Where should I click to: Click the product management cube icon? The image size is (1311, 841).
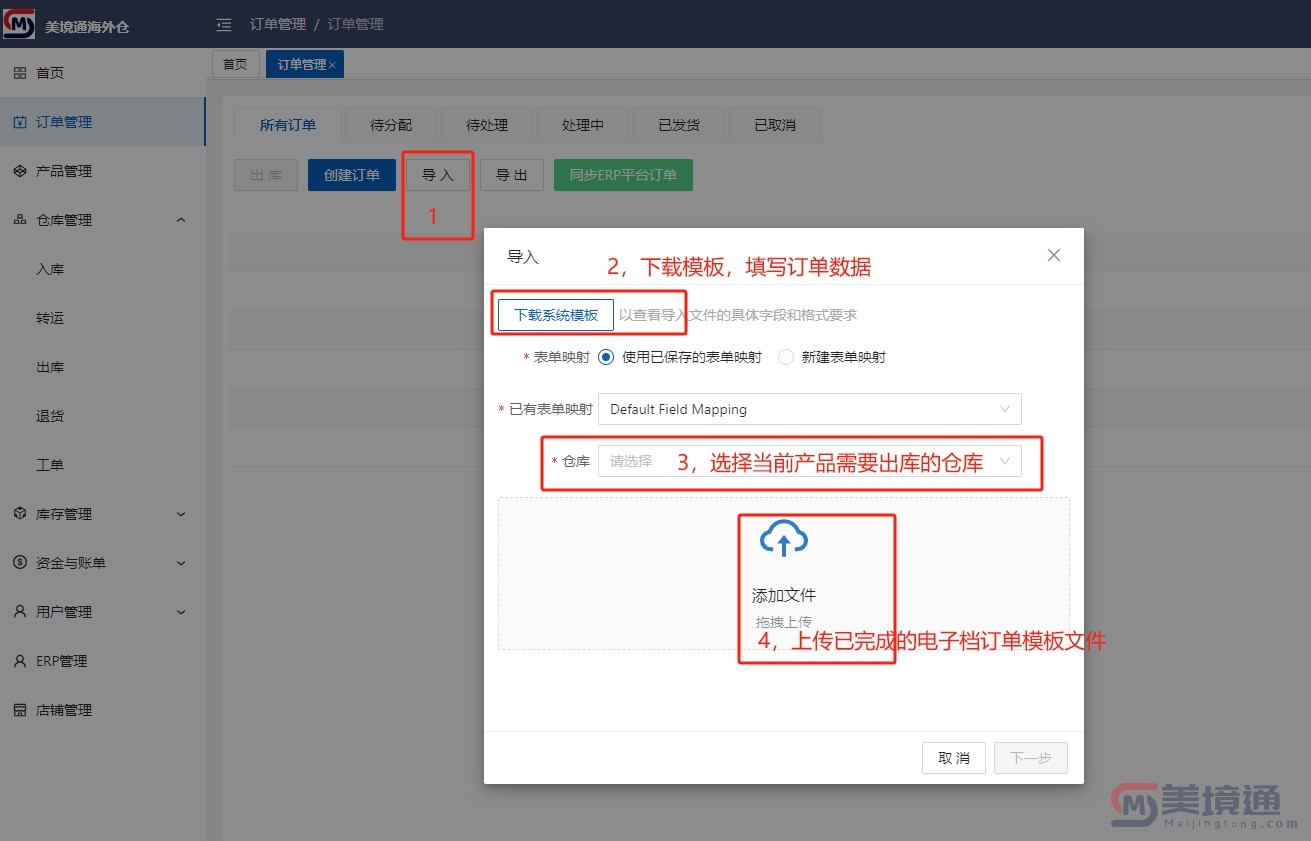pos(20,171)
